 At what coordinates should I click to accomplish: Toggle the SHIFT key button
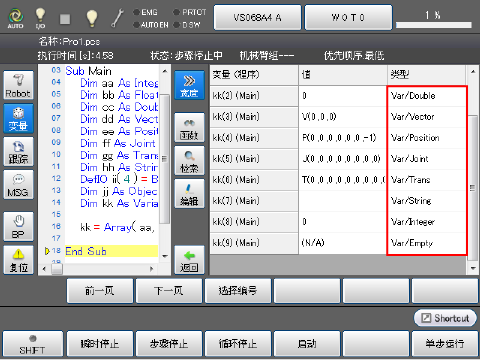32,344
